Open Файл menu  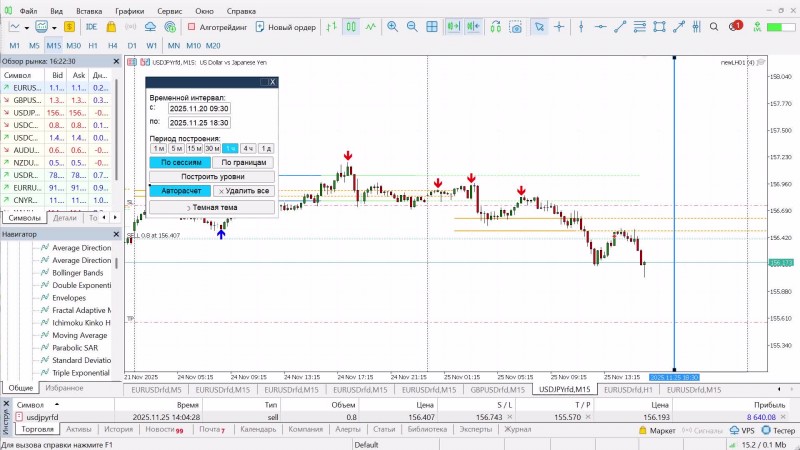click(x=29, y=11)
